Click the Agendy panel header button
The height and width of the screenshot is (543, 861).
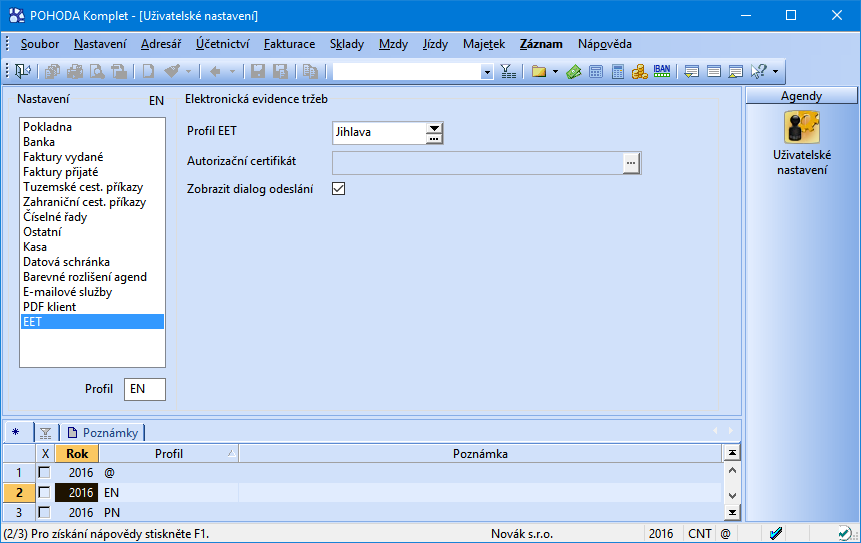[x=801, y=96]
